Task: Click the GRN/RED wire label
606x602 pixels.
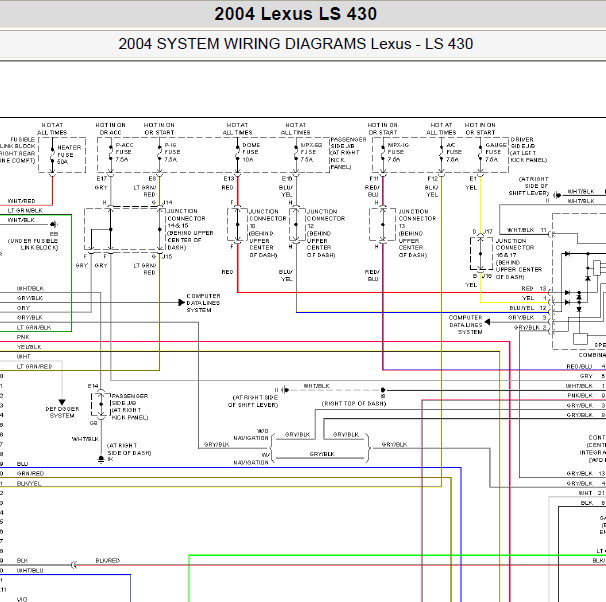Action: [30, 473]
